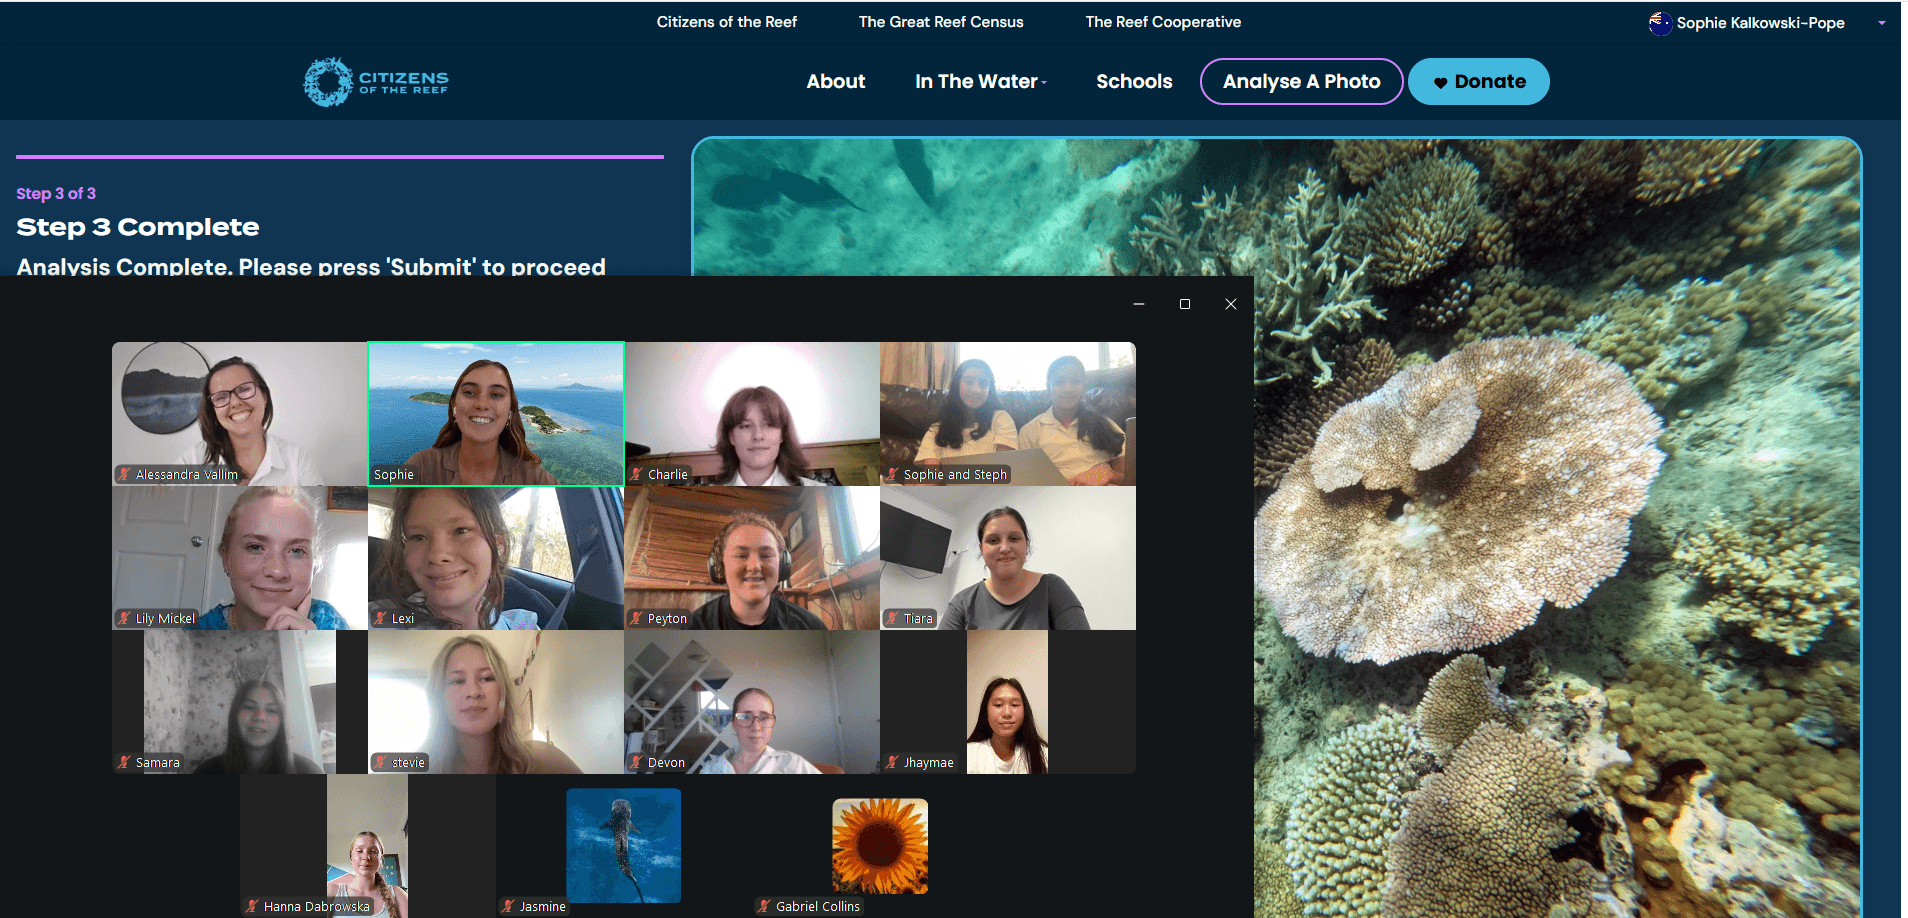
Task: Click the Citizens of the Reef logo
Action: click(376, 82)
